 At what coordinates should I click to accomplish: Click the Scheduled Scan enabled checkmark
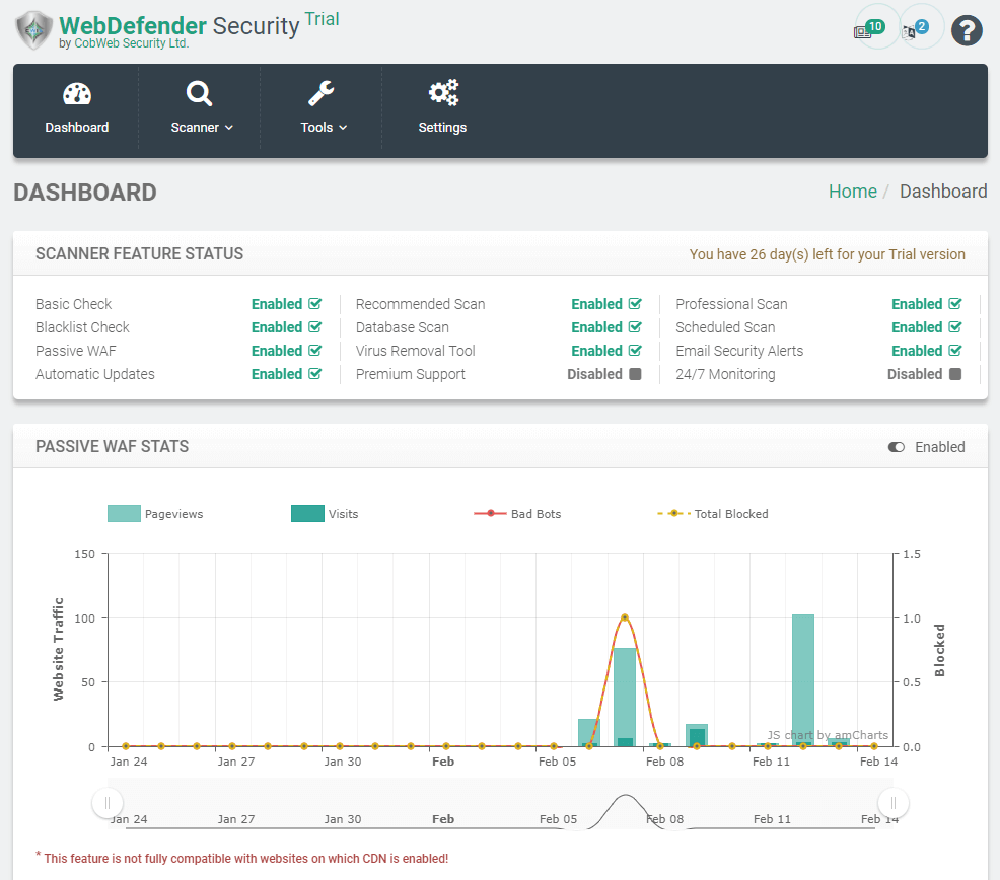pos(955,326)
